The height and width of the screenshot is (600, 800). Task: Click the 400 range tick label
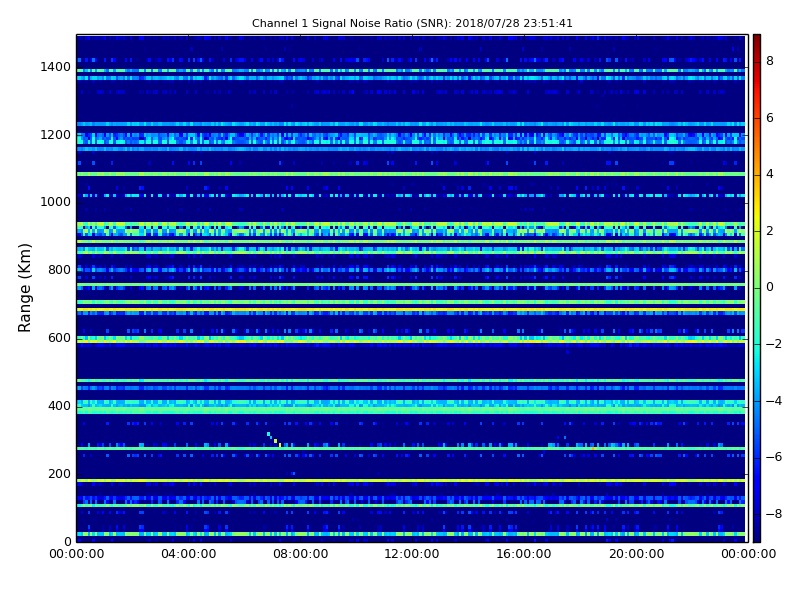(x=59, y=406)
